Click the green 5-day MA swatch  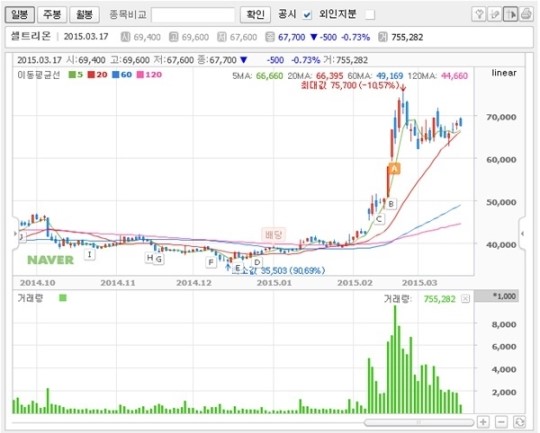tap(72, 75)
